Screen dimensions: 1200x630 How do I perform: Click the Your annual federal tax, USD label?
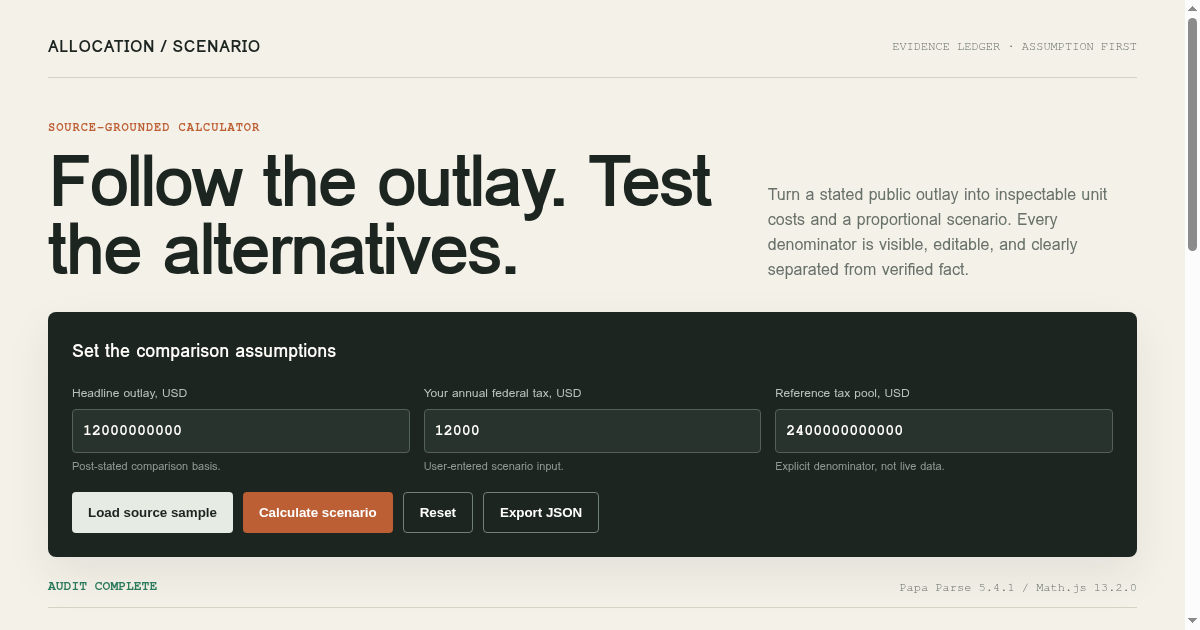(503, 393)
